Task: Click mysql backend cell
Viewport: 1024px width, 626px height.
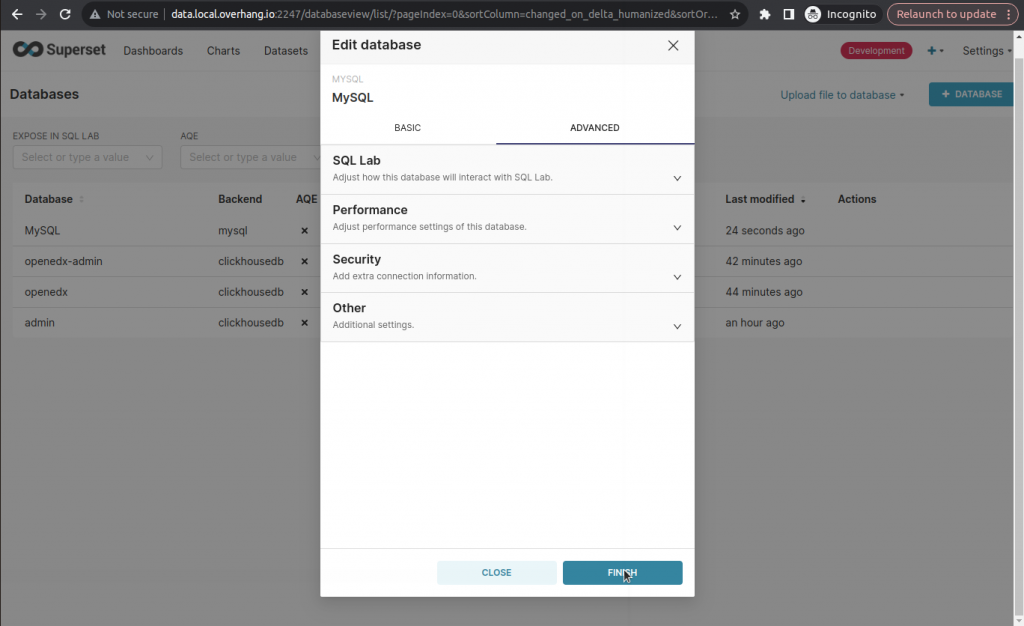Action: pos(232,230)
